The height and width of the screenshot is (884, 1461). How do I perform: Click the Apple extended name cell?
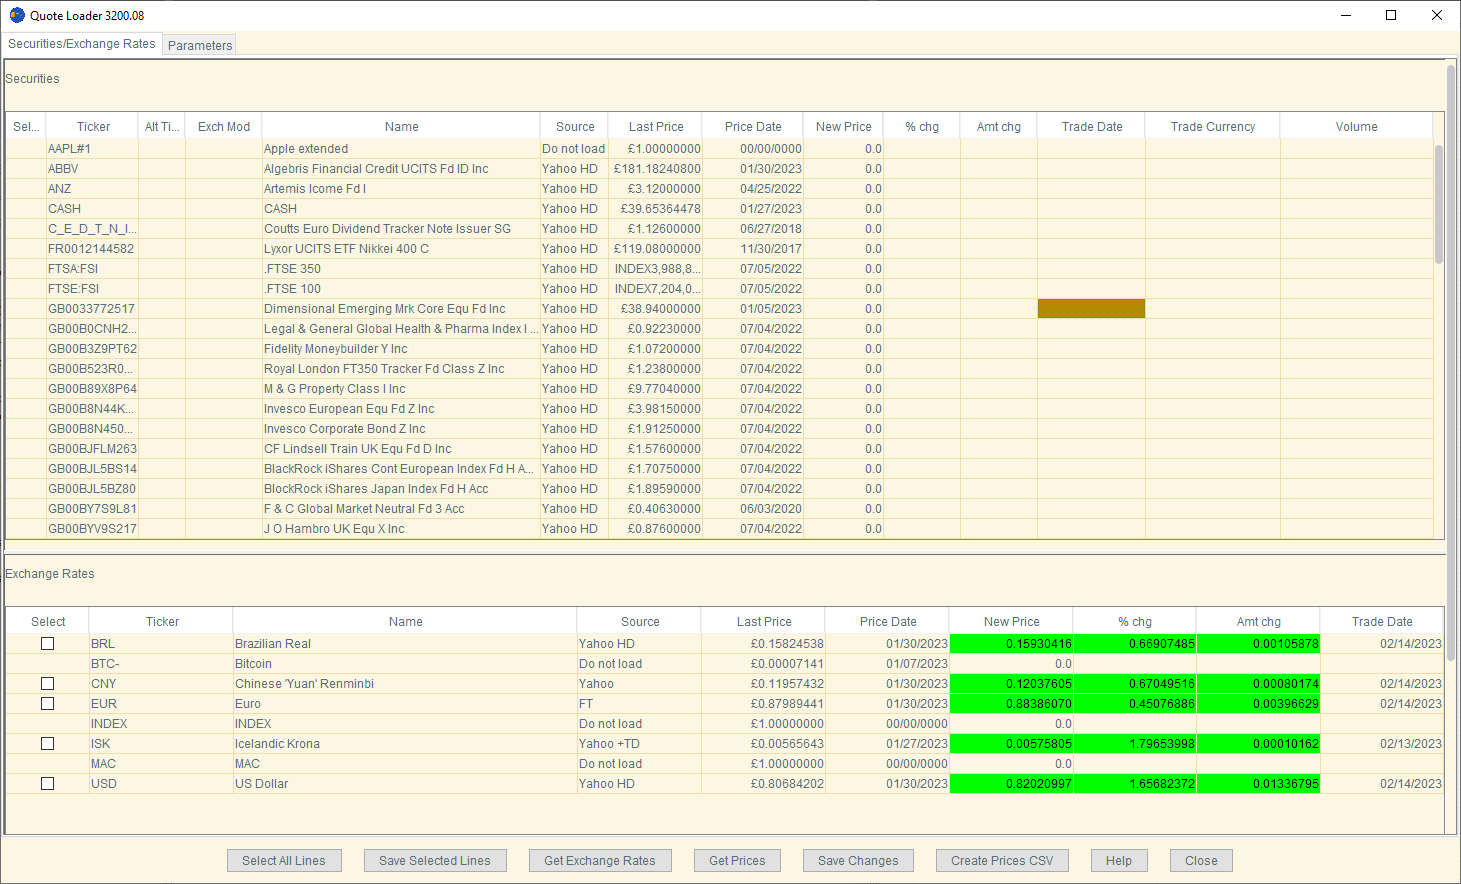401,149
